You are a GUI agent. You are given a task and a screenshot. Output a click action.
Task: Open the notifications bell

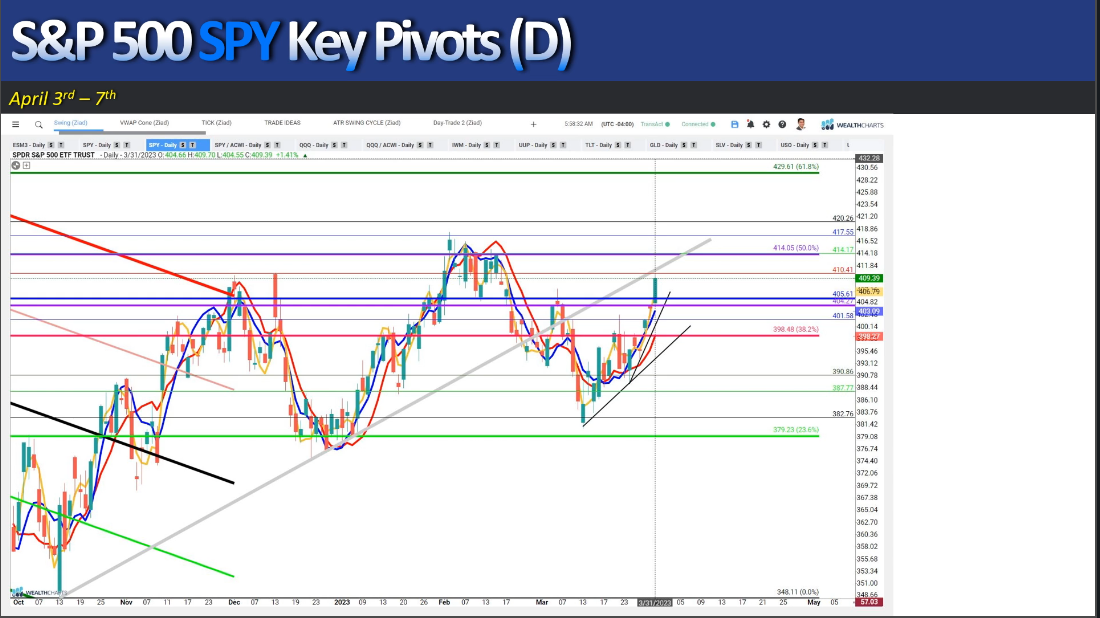click(x=751, y=124)
